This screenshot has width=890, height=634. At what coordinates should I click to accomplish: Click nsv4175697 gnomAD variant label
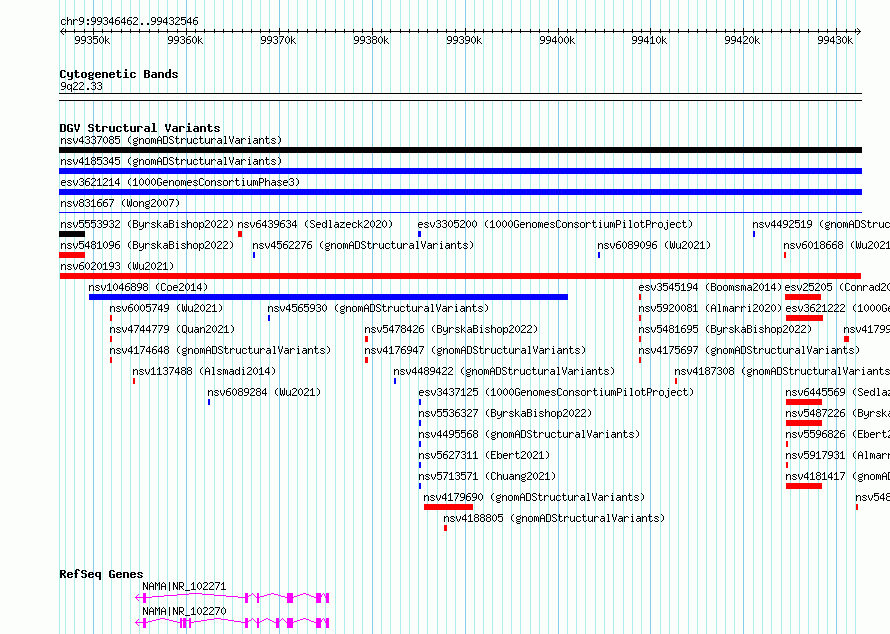click(749, 350)
